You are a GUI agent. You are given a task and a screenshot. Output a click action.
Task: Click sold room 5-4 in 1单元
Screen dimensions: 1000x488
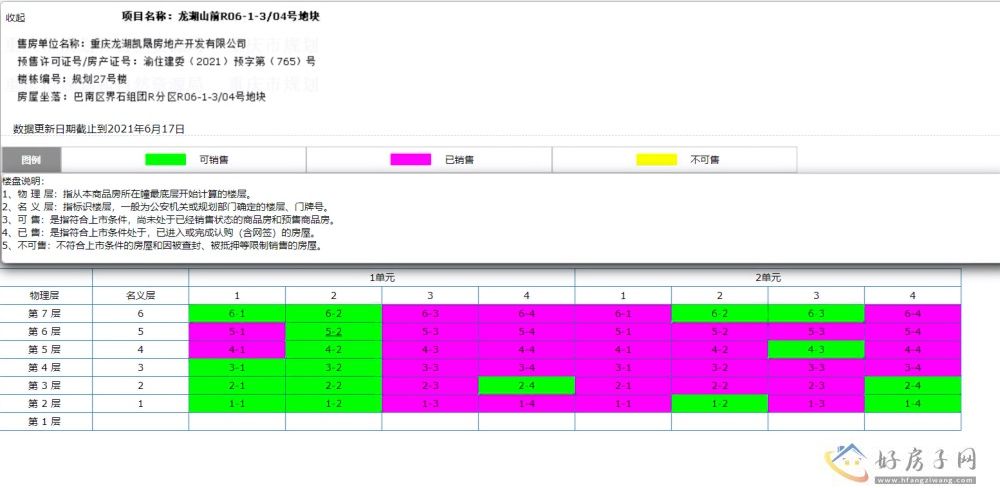(x=526, y=332)
